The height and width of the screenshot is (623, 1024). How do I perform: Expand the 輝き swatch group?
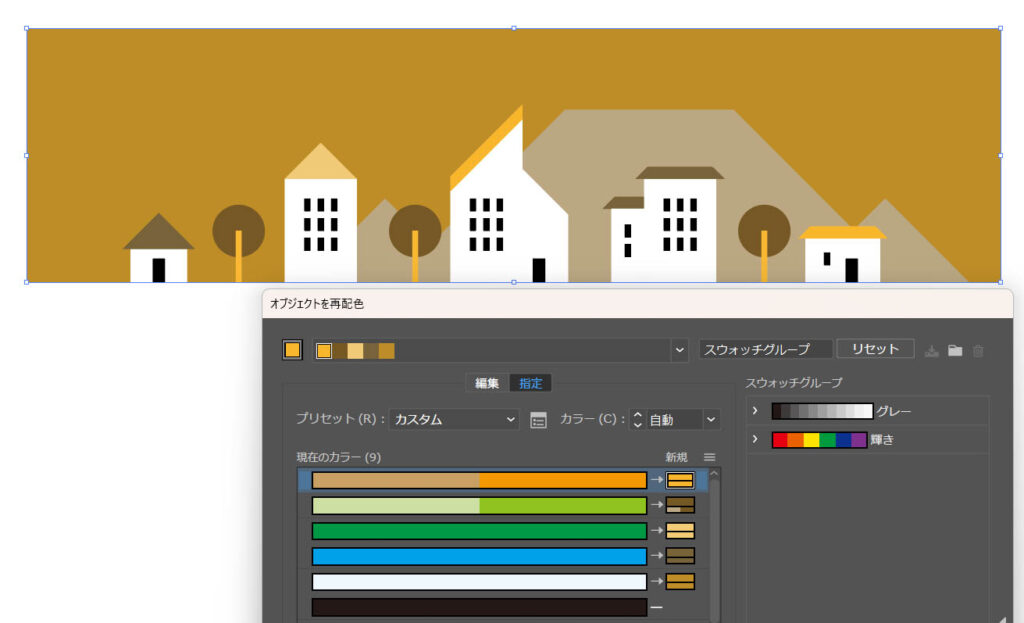(756, 440)
